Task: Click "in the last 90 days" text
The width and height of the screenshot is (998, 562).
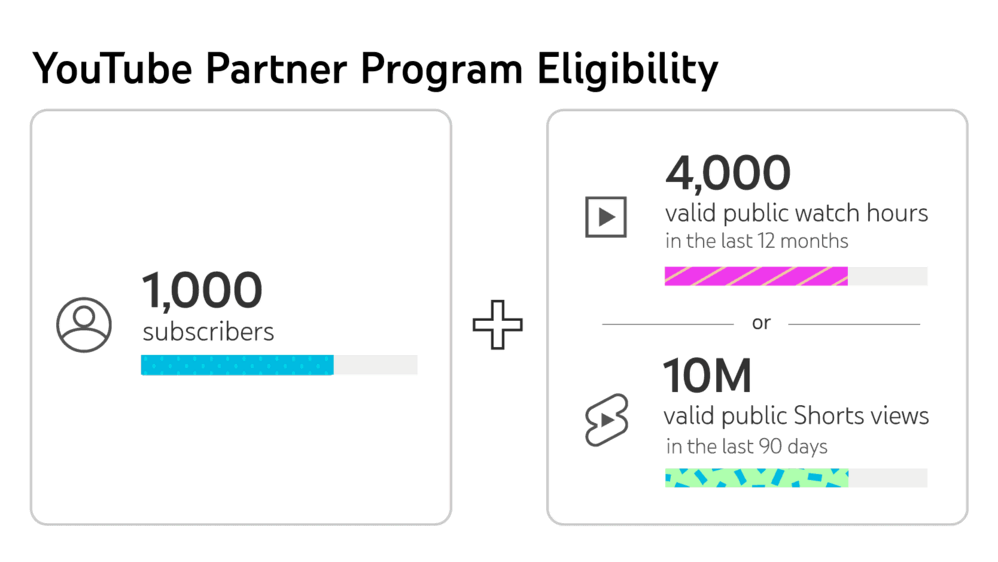Action: (746, 446)
